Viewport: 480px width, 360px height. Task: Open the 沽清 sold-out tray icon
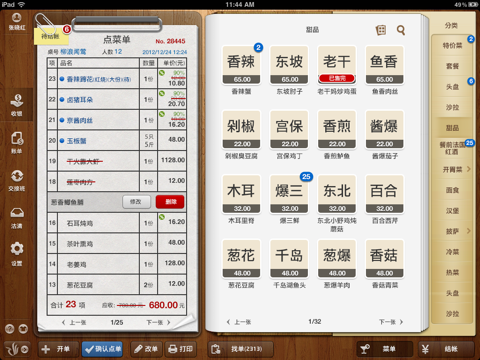(x=17, y=218)
